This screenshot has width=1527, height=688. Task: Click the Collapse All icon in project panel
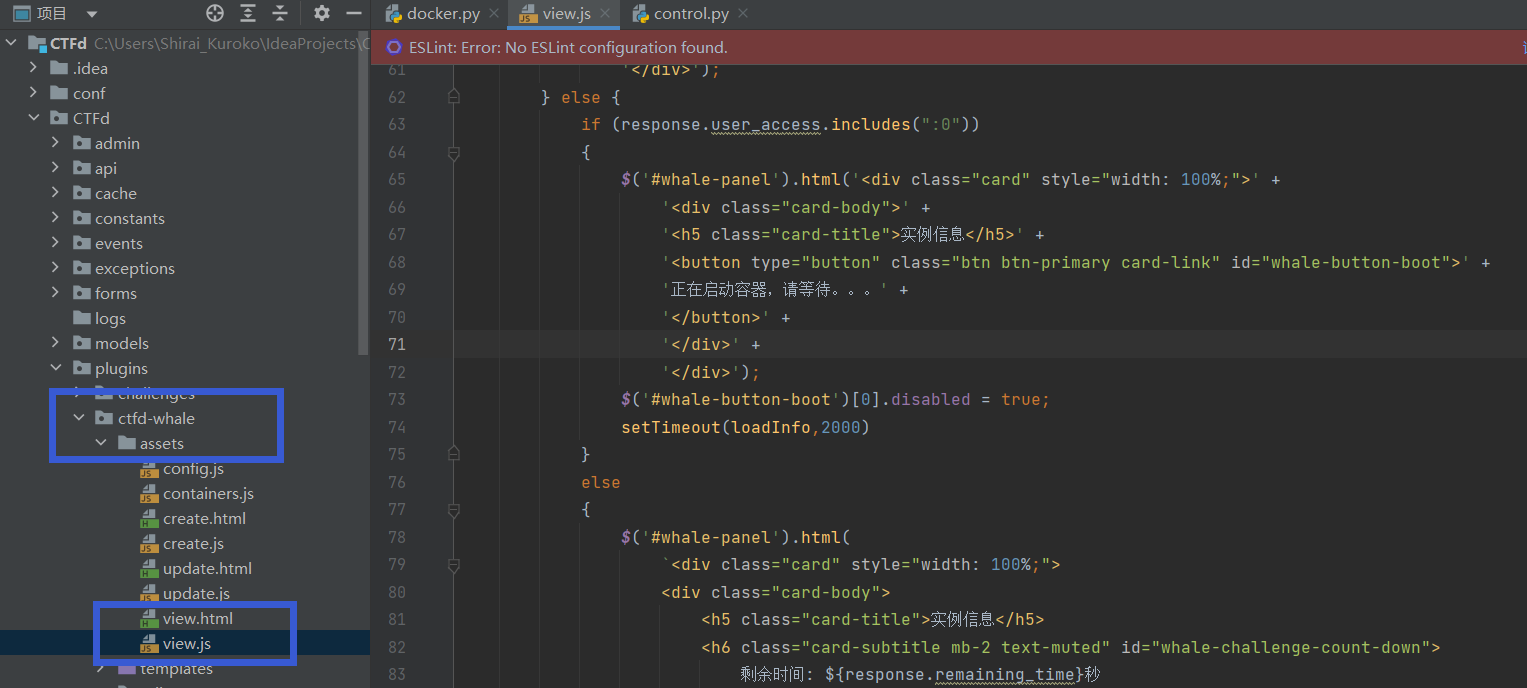(x=280, y=13)
